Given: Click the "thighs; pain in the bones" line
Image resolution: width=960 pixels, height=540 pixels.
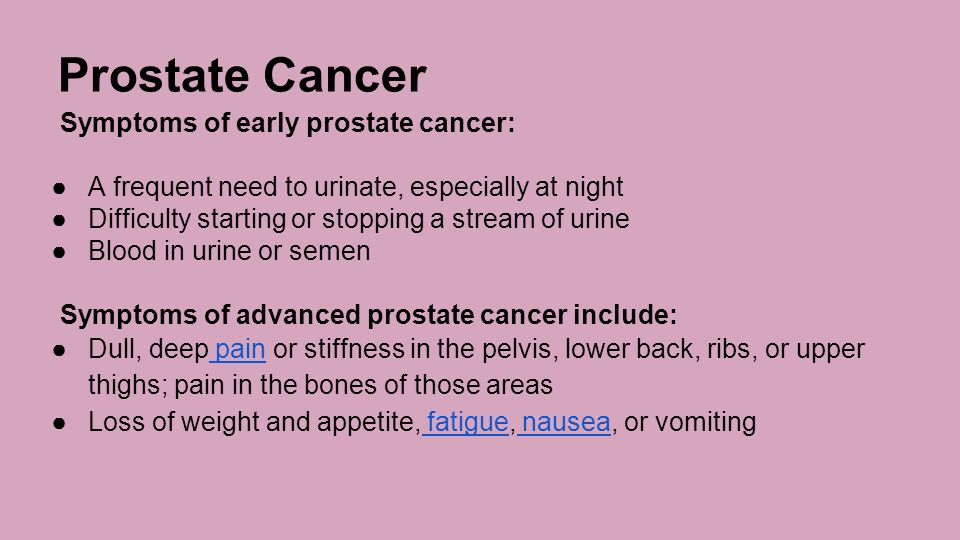Looking at the screenshot, I should coord(320,385).
